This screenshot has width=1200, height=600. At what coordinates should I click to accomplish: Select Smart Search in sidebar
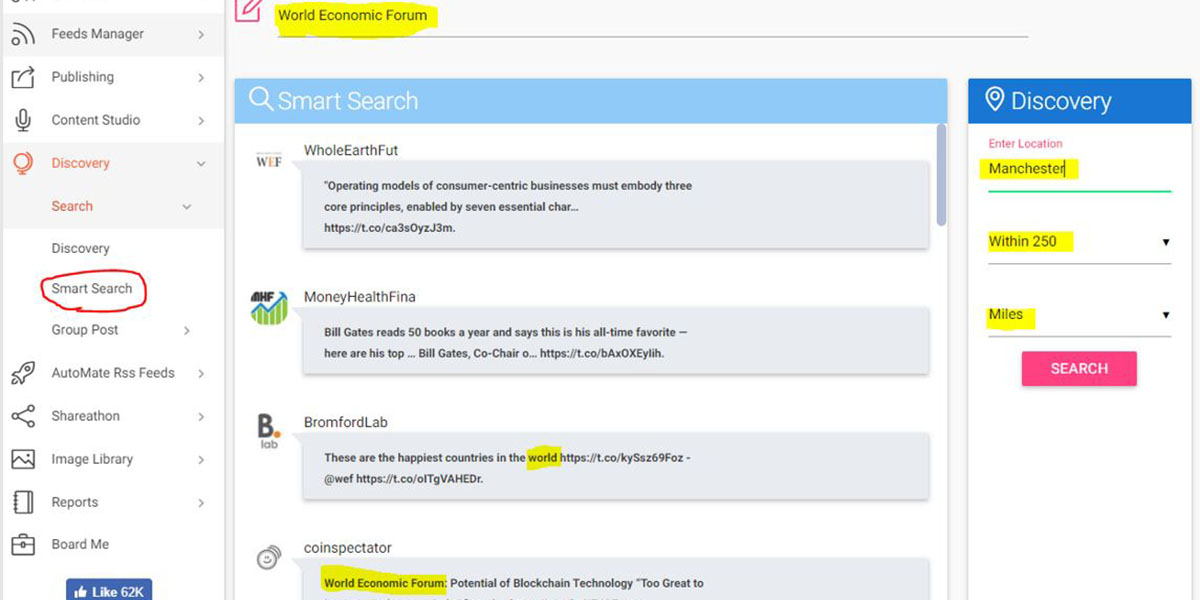(x=92, y=288)
